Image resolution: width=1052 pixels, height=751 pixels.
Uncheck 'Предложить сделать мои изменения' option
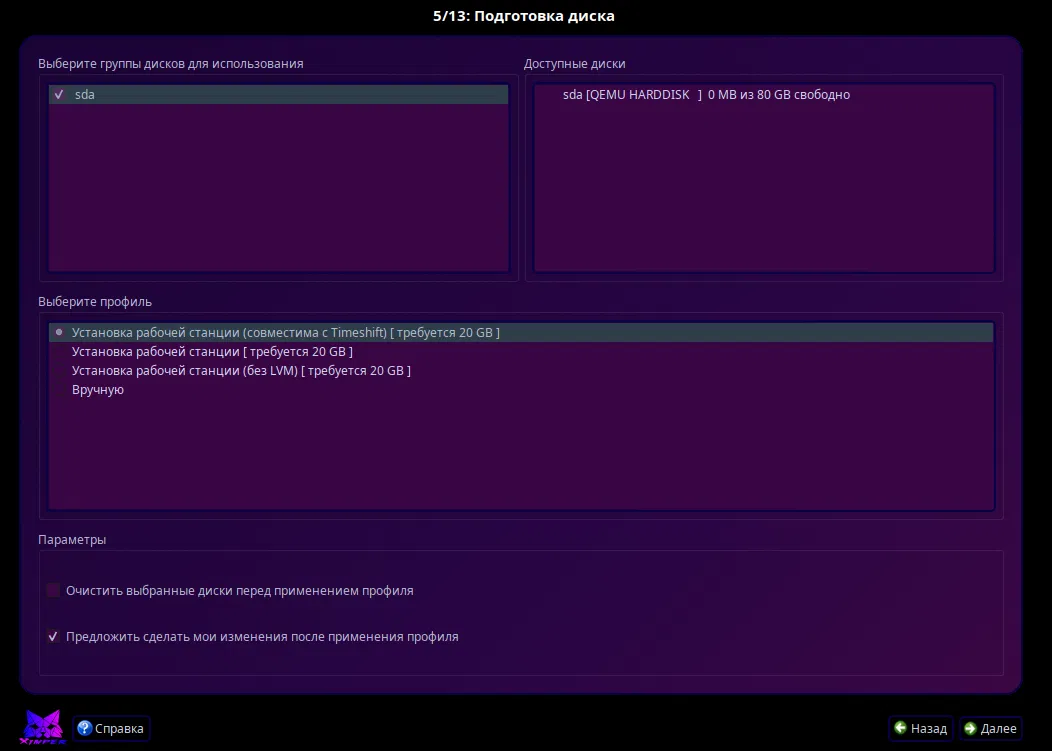click(53, 636)
